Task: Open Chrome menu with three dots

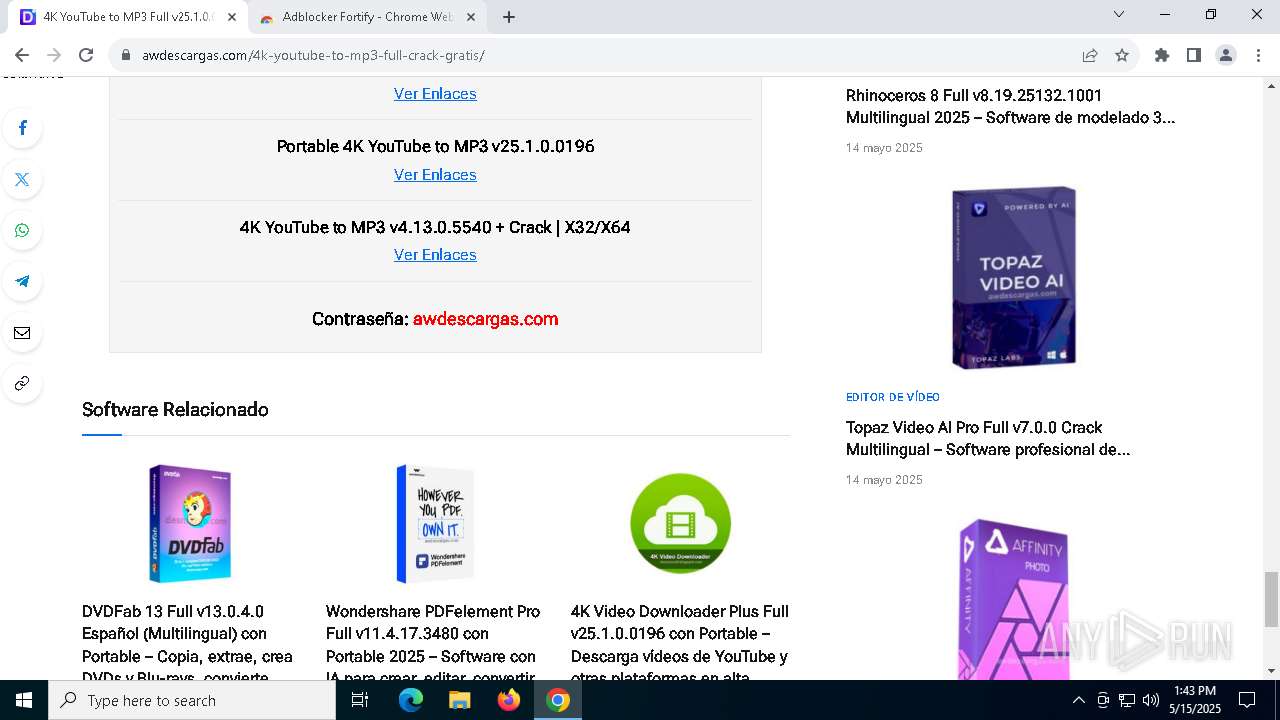Action: pyautogui.click(x=1258, y=55)
